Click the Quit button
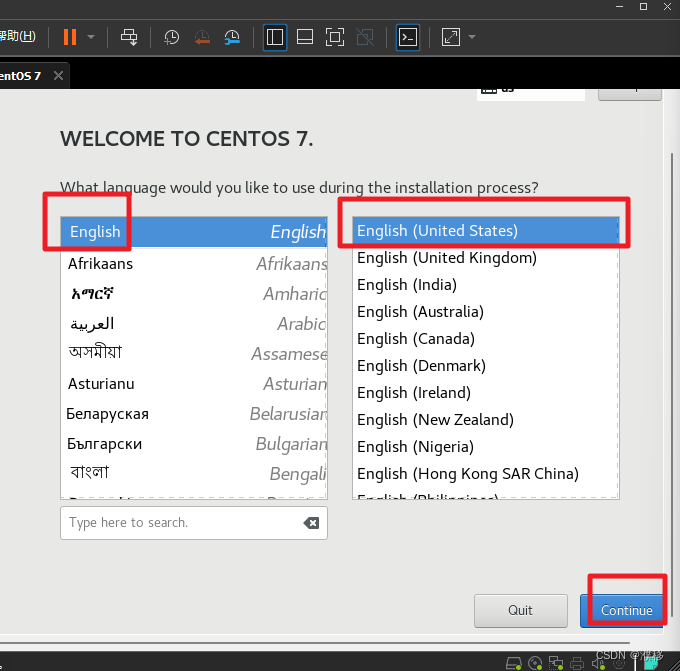The width and height of the screenshot is (680, 671). coord(520,610)
